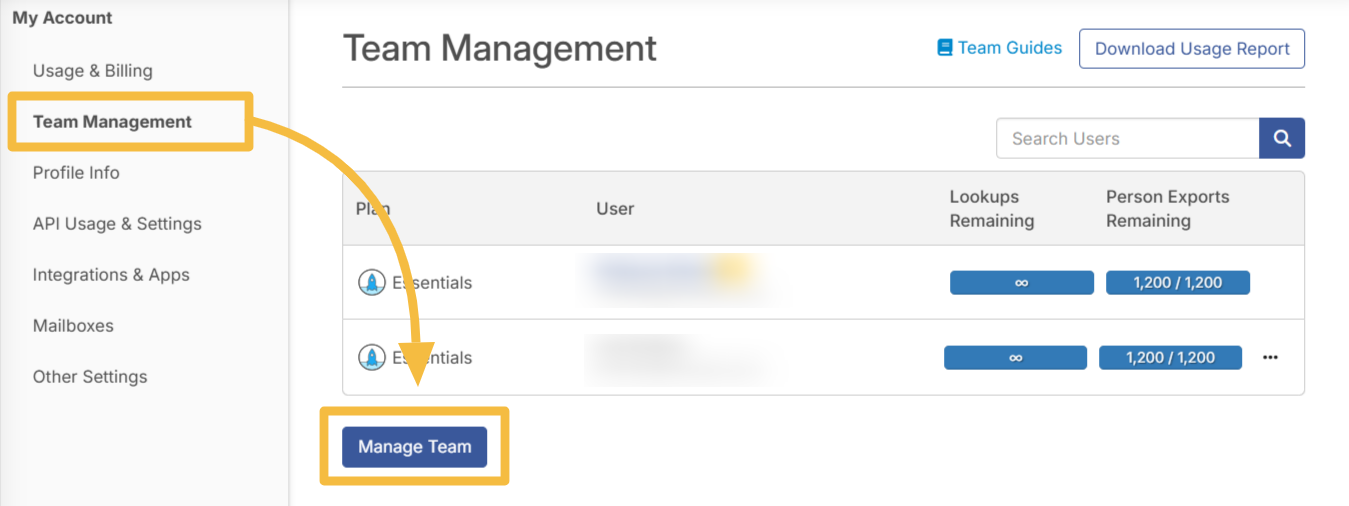Open Profile Info page
Image resolution: width=1349 pixels, height=506 pixels.
coord(76,173)
